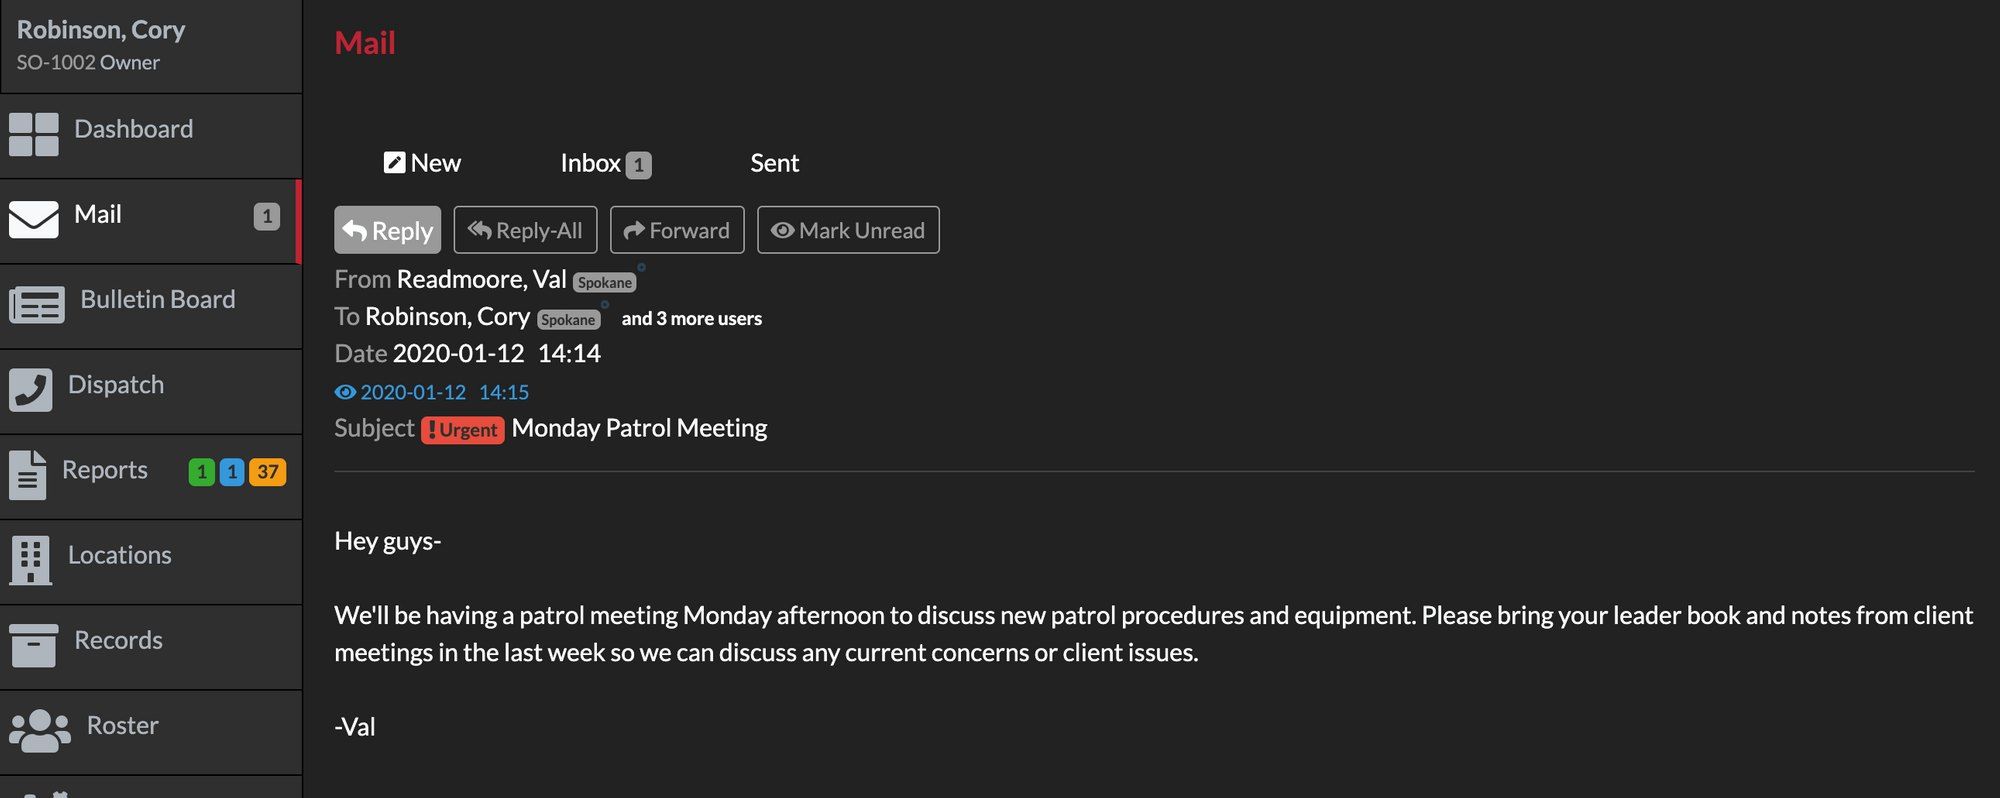Toggle the Urgent flag on the subject
The height and width of the screenshot is (798, 2000).
click(462, 429)
